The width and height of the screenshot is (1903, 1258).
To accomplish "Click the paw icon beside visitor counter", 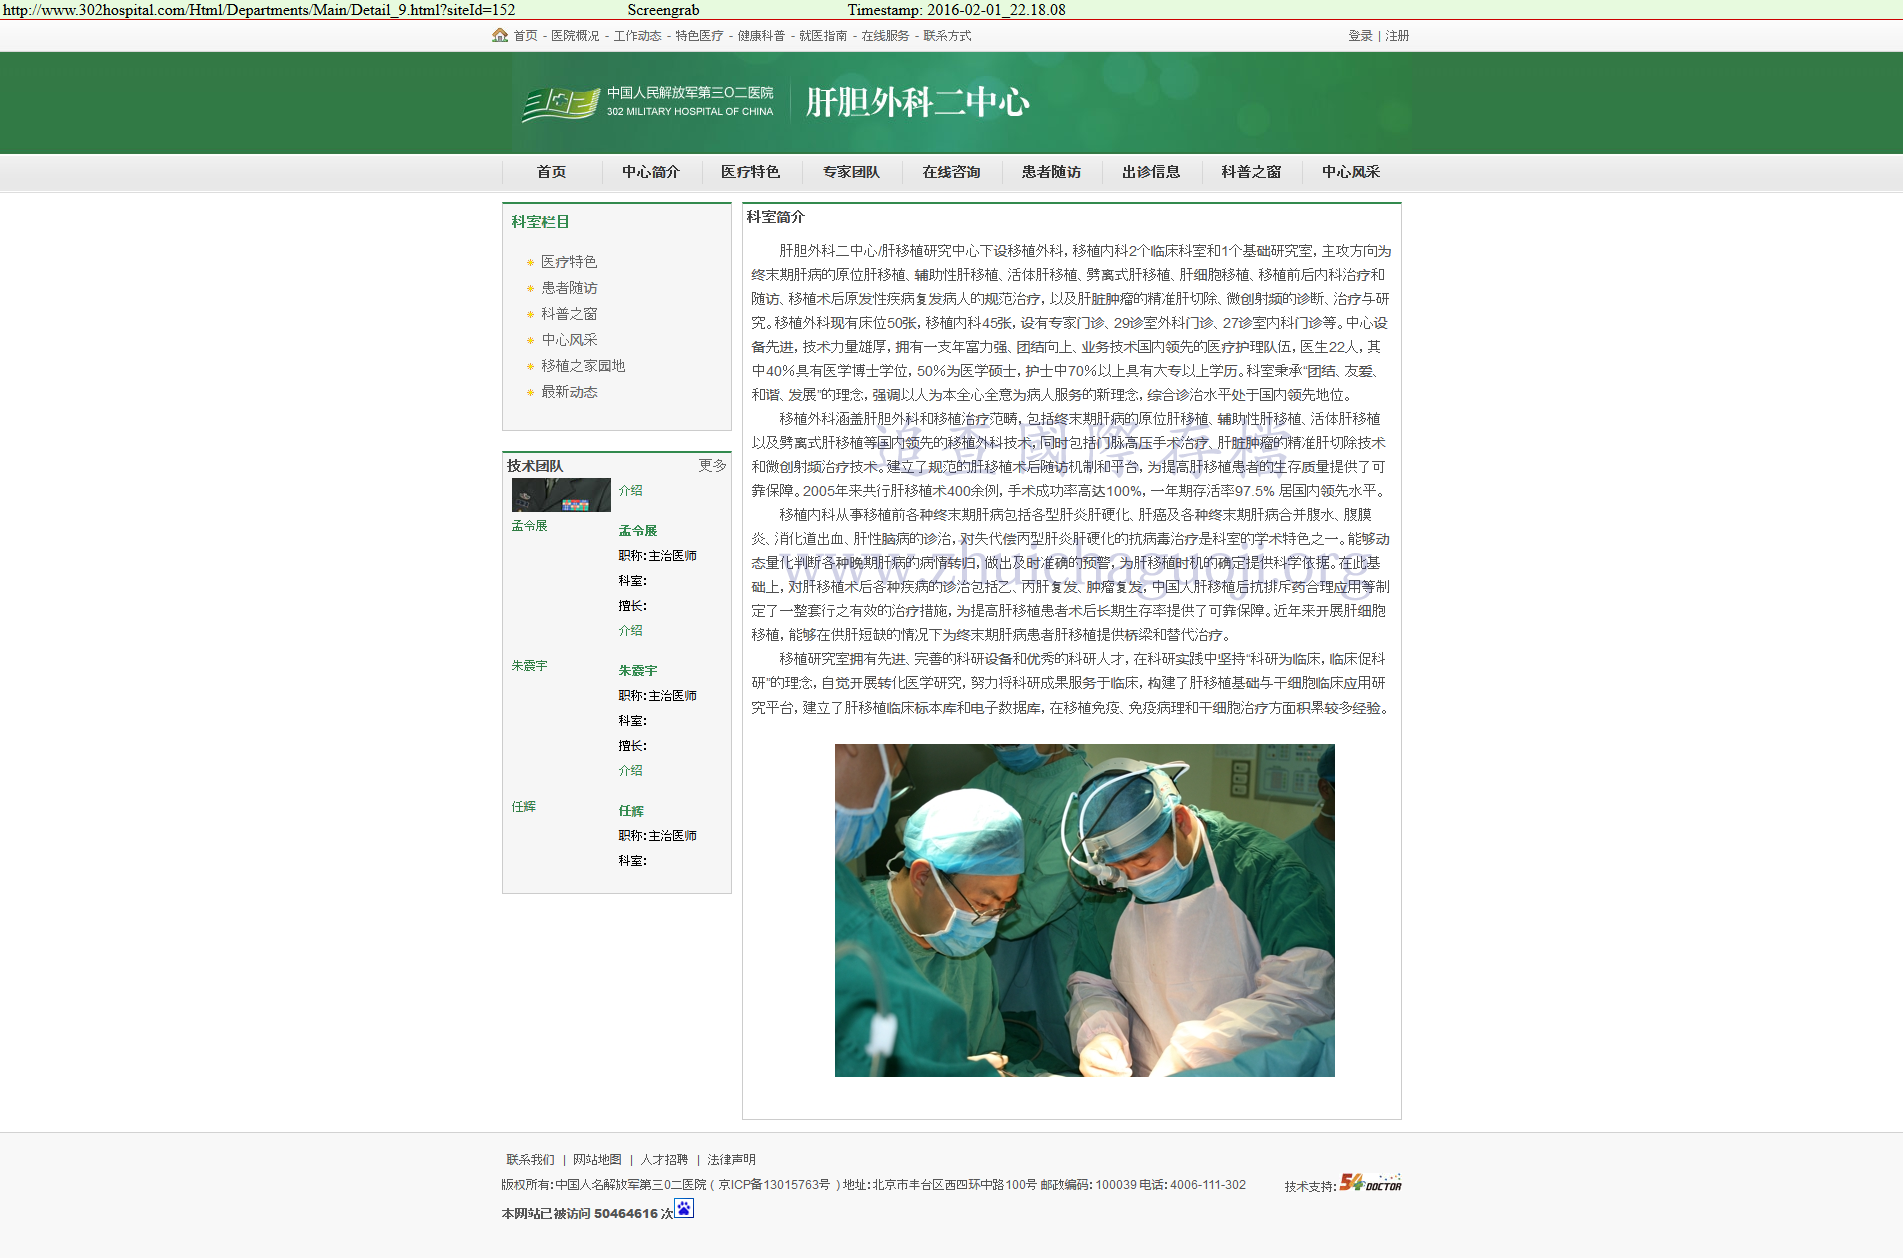I will tap(684, 1209).
